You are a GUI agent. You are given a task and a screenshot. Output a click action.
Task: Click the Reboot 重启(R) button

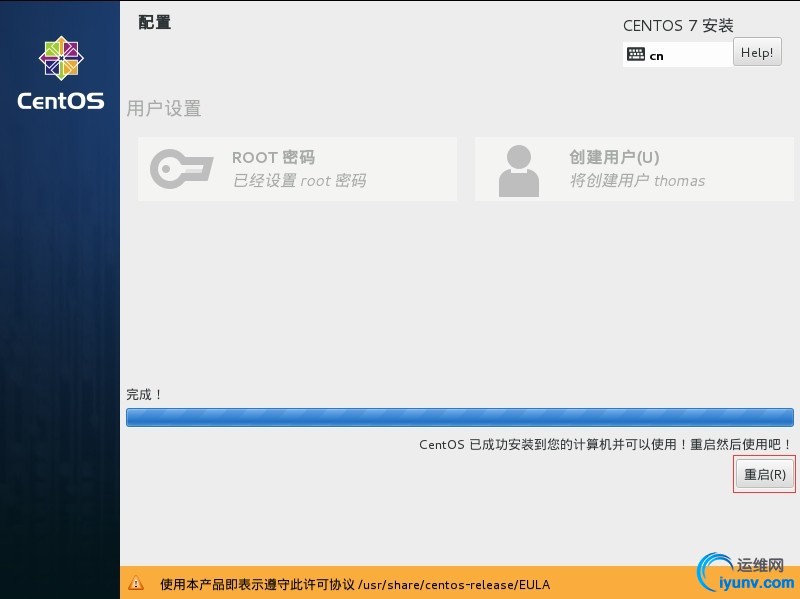[x=764, y=474]
